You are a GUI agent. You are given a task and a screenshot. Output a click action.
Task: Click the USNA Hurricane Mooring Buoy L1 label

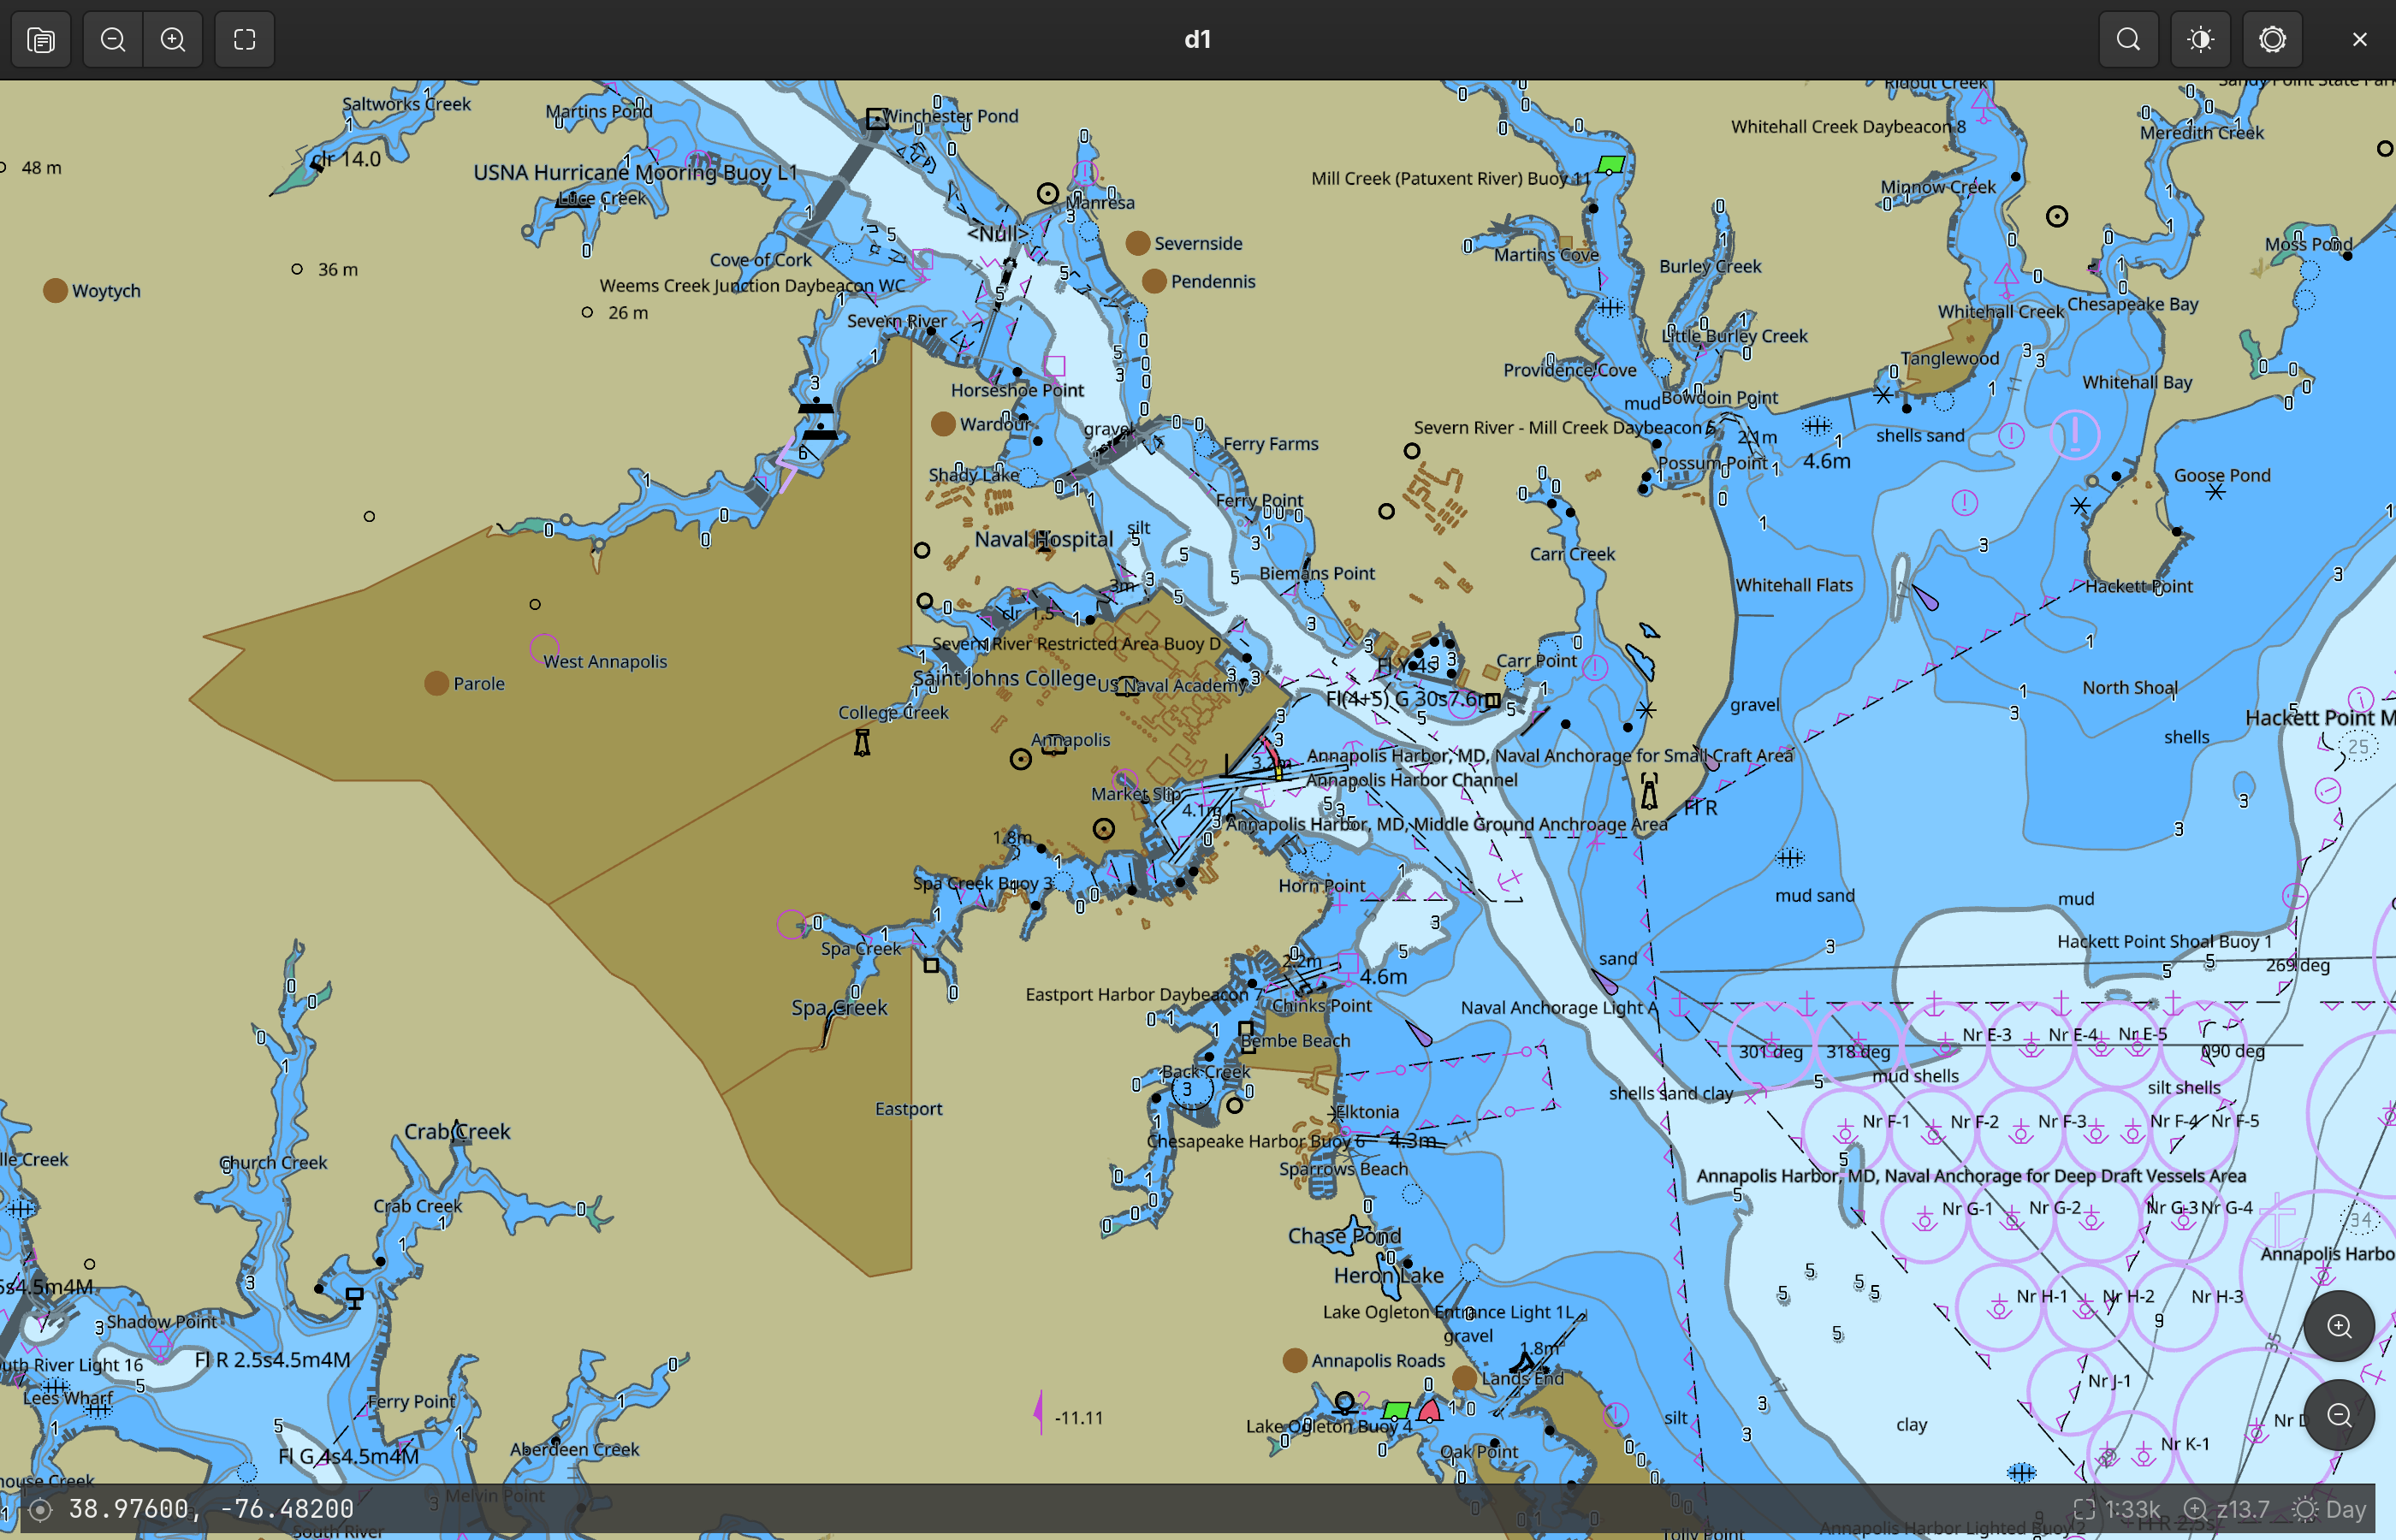[x=636, y=172]
